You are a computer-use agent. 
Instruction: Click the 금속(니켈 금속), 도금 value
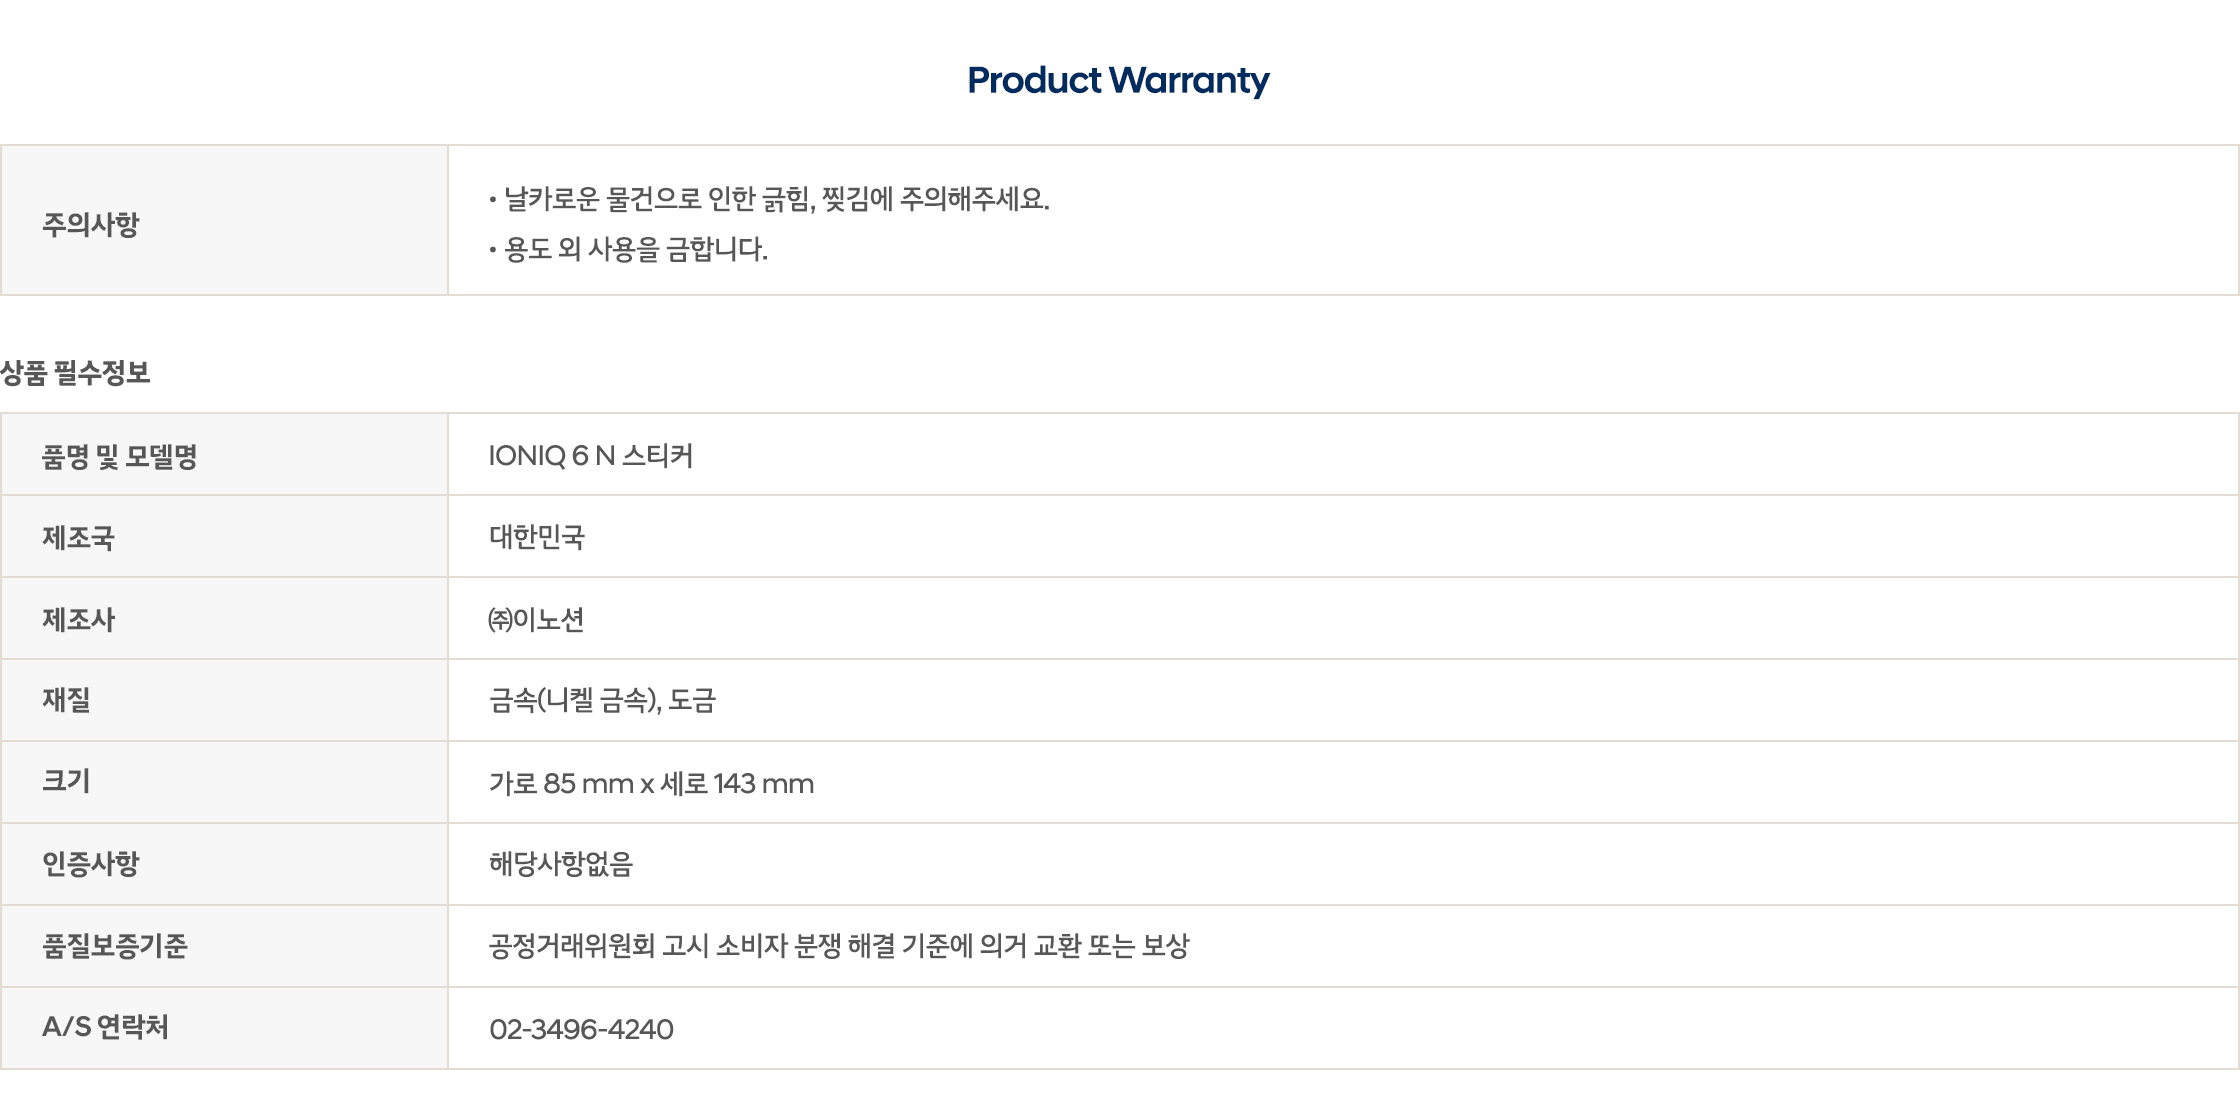pos(602,700)
